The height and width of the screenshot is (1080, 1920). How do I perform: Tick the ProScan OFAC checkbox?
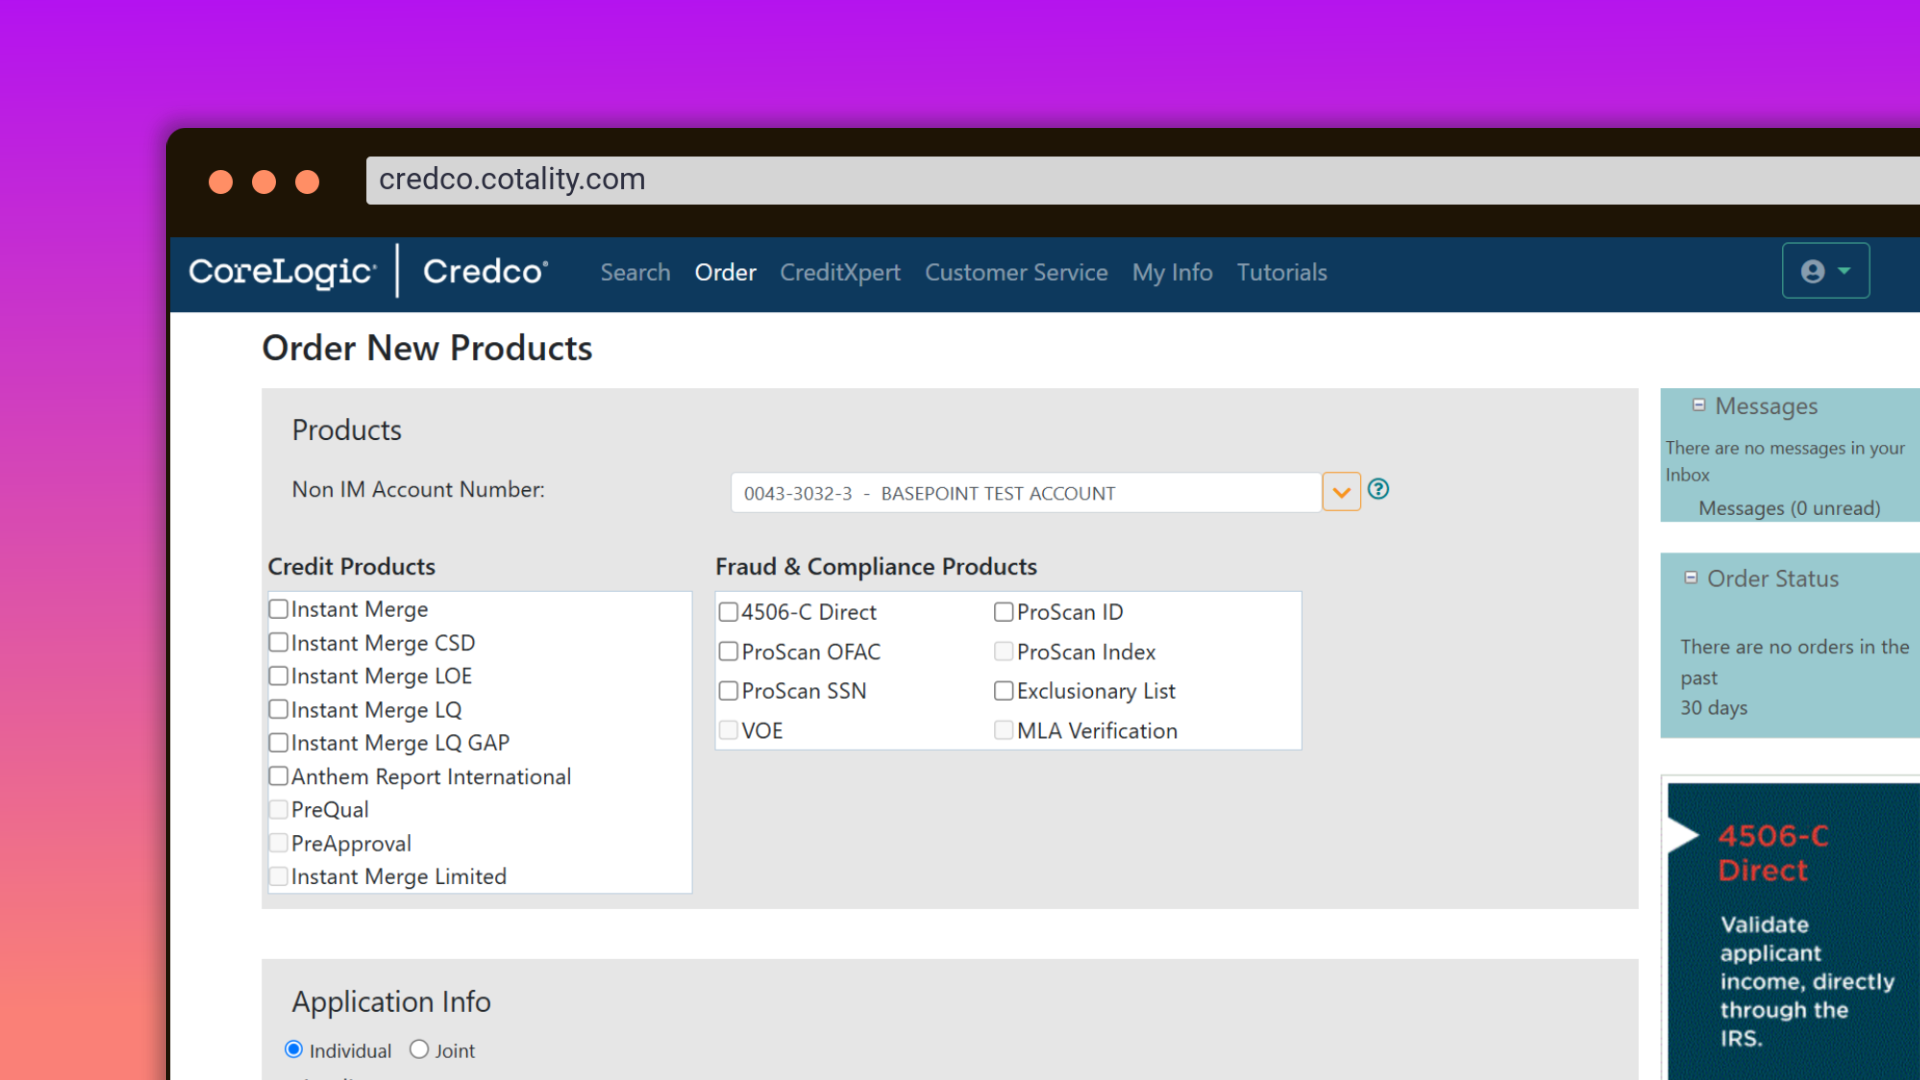[728, 652]
